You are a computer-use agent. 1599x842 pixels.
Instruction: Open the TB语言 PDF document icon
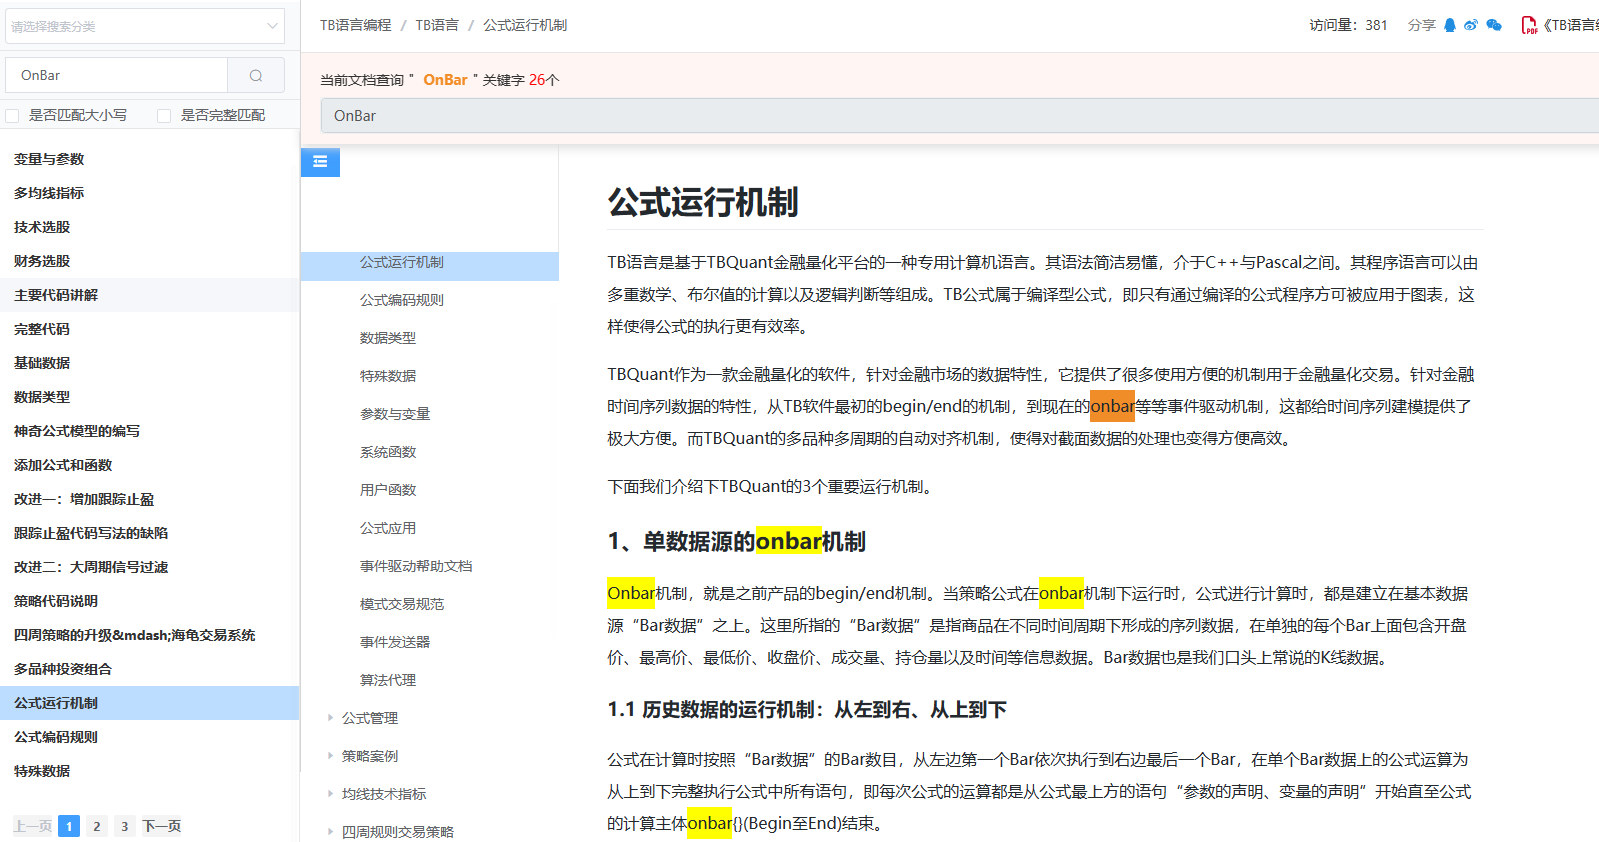click(1529, 25)
